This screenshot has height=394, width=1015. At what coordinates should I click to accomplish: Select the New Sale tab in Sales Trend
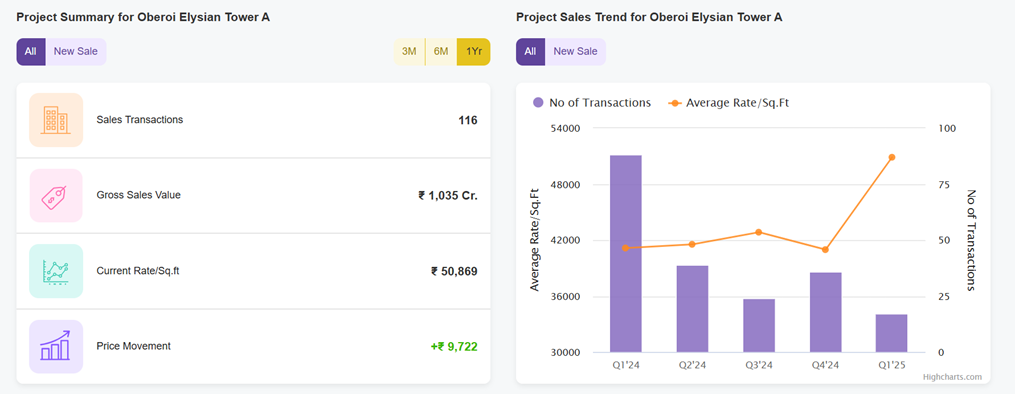[x=575, y=52]
